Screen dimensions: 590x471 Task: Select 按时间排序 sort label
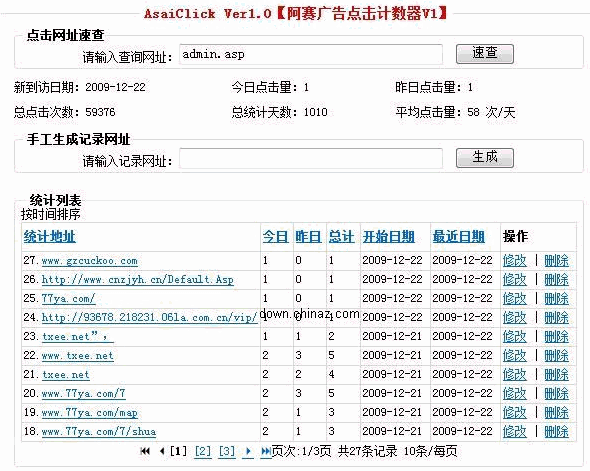[x=51, y=214]
